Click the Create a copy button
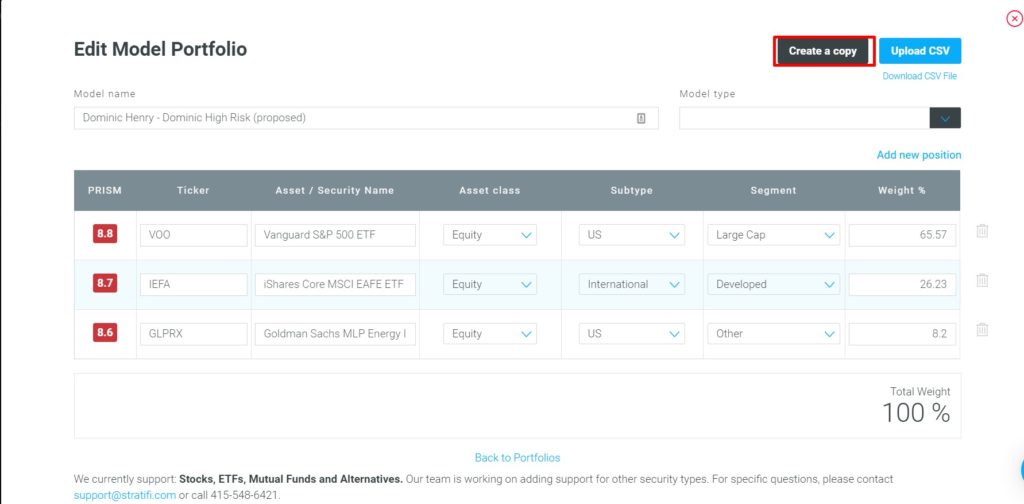 coord(823,51)
